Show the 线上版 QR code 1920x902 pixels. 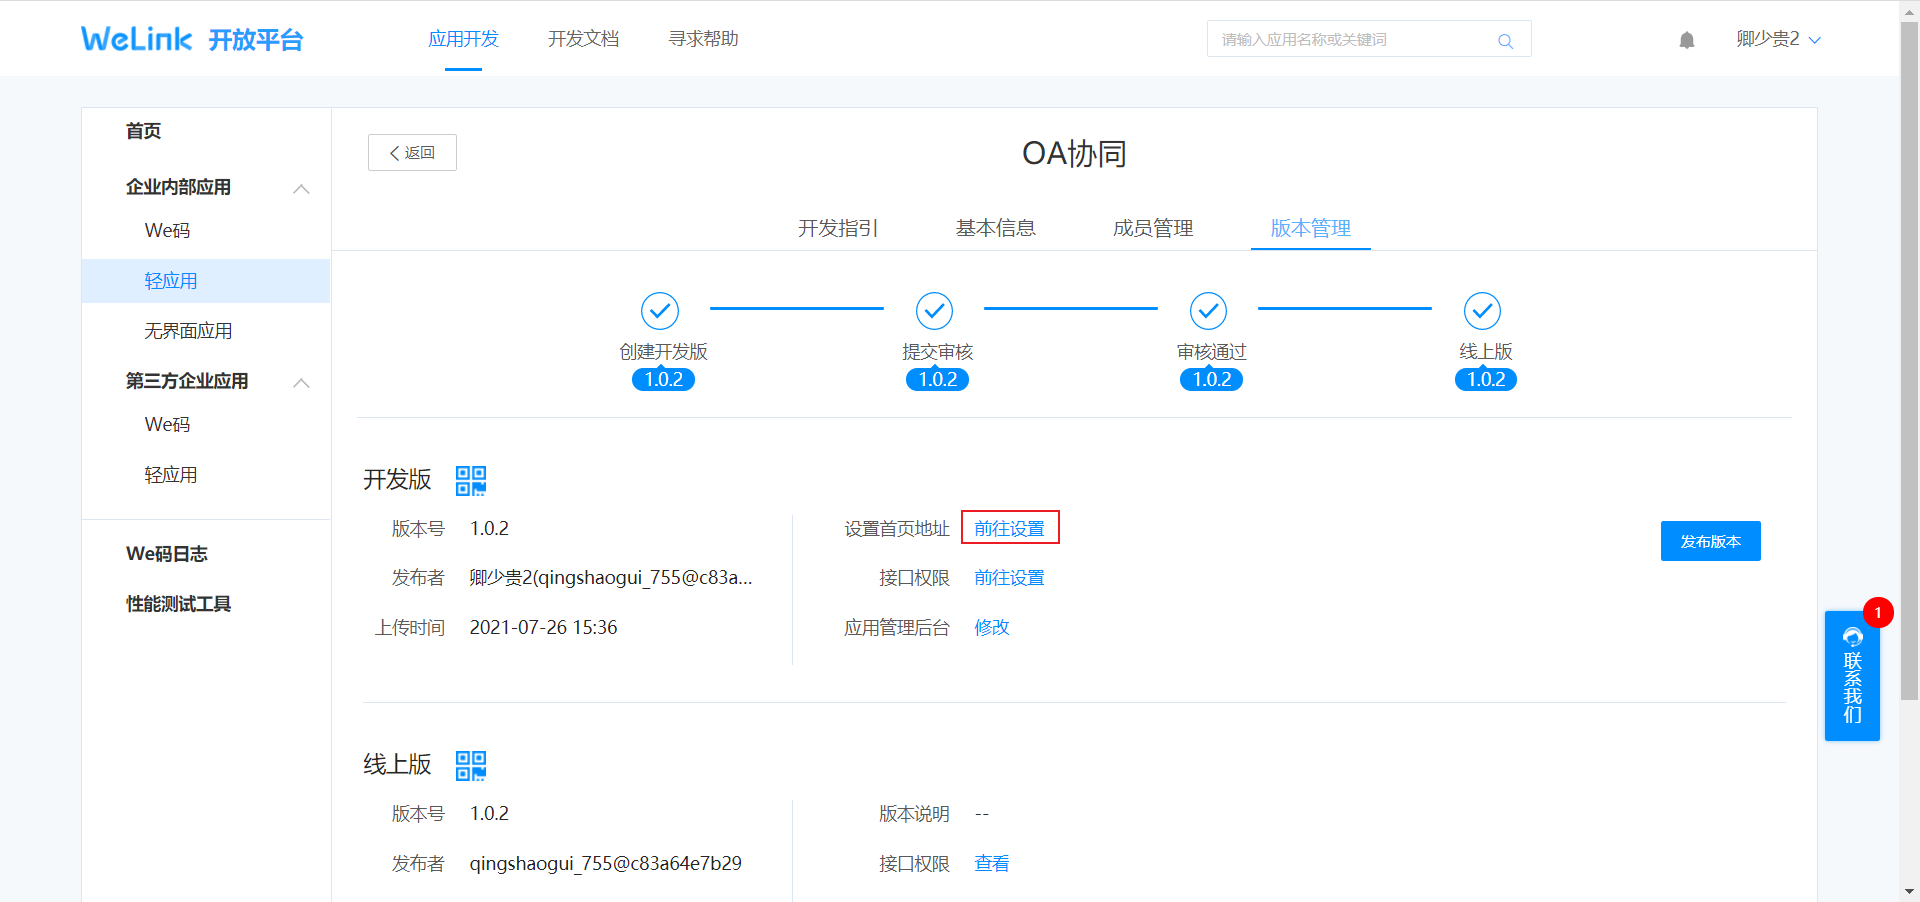(471, 765)
